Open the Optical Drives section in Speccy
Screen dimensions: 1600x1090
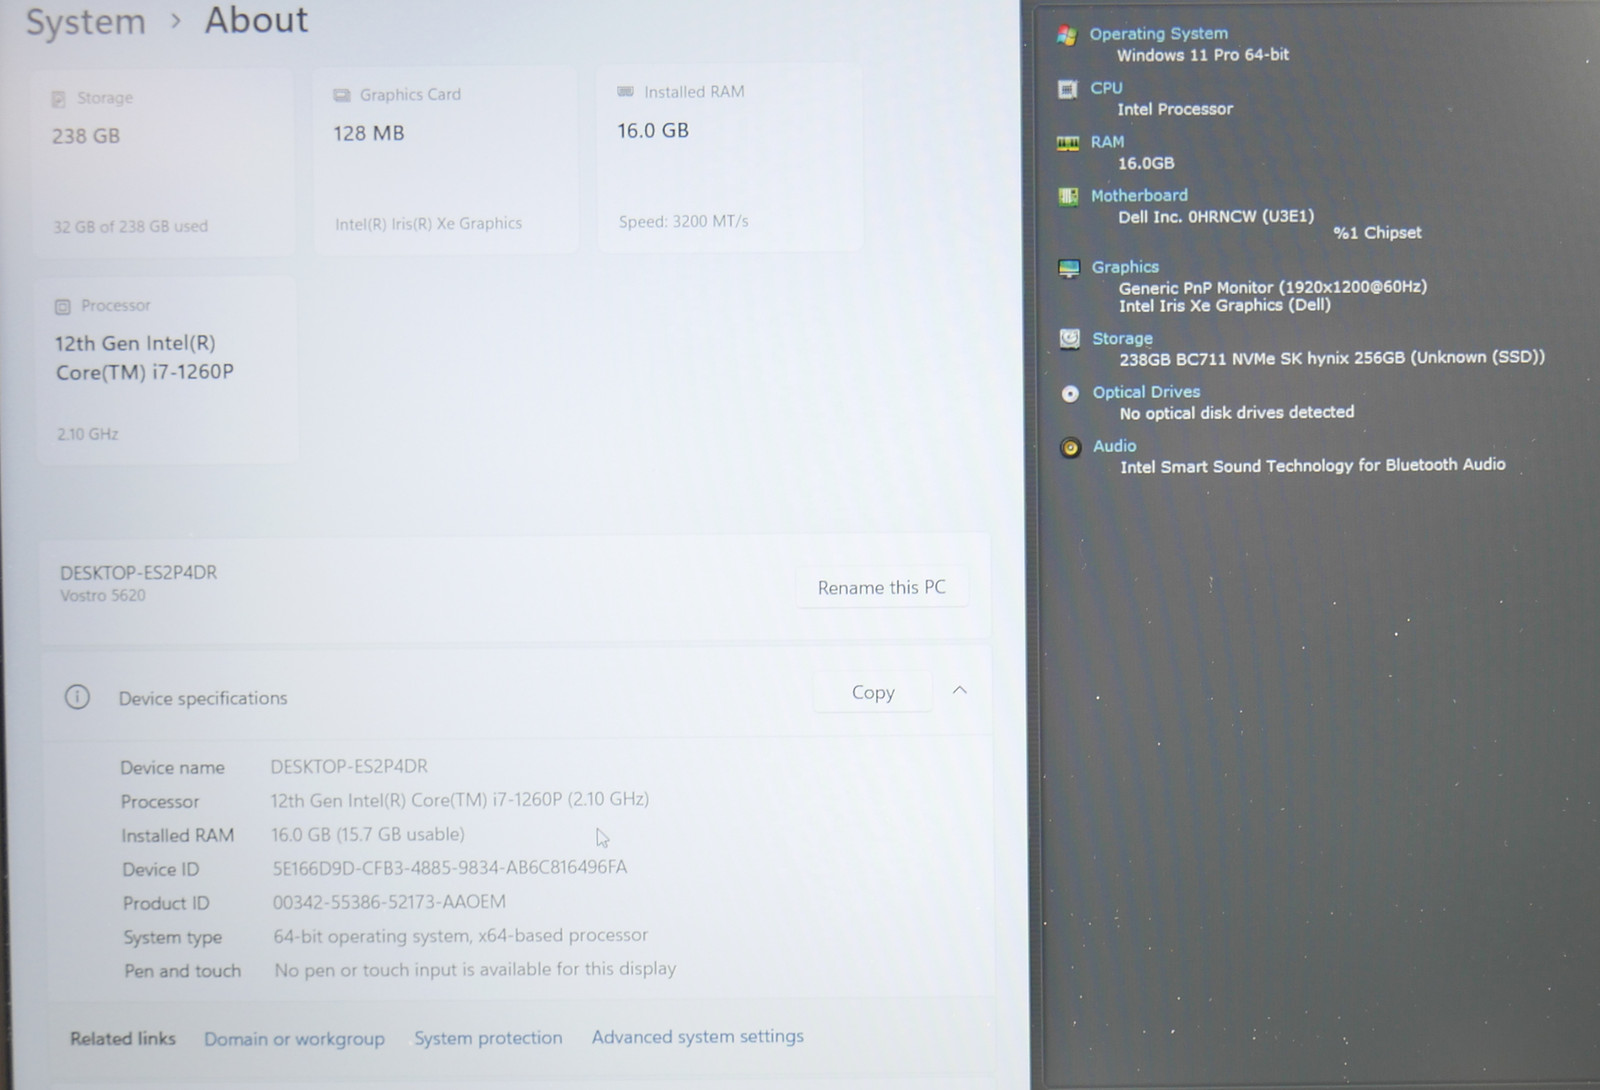point(1146,392)
